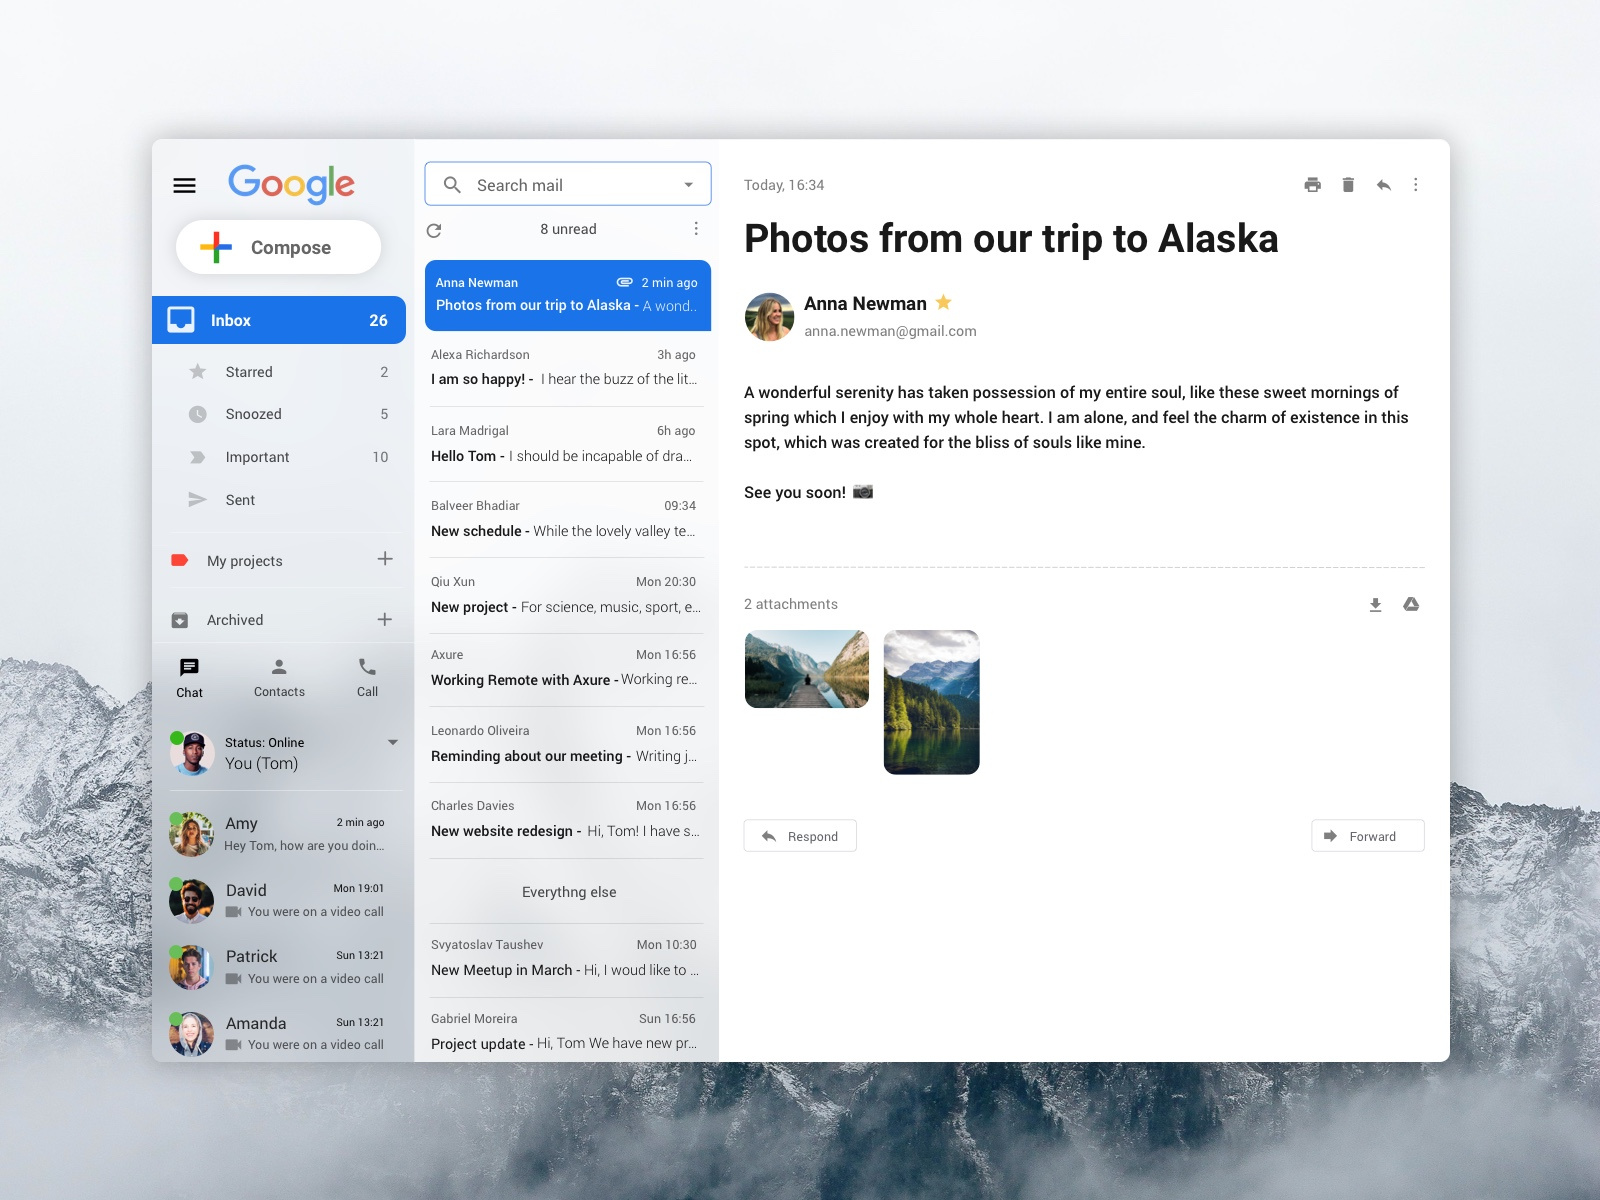The image size is (1600, 1200).
Task: Open the forest lake attachment thumbnail
Action: 931,702
